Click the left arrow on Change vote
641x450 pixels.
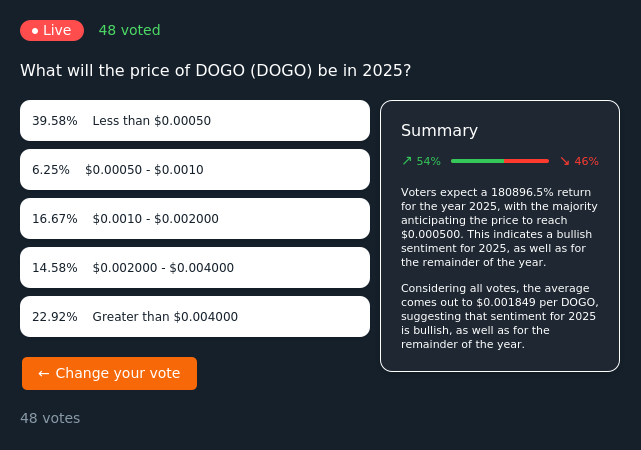[44, 373]
